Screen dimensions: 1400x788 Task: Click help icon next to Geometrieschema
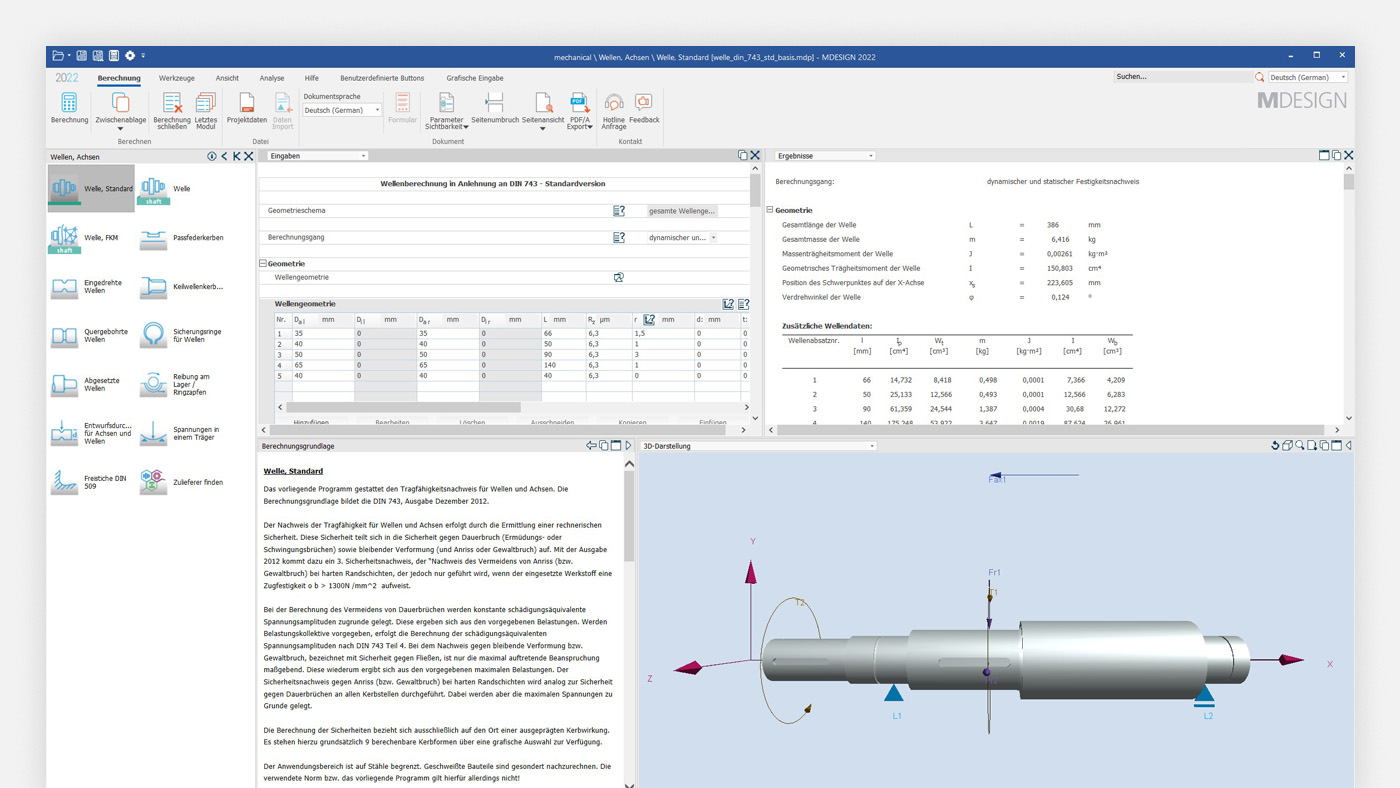(x=619, y=211)
